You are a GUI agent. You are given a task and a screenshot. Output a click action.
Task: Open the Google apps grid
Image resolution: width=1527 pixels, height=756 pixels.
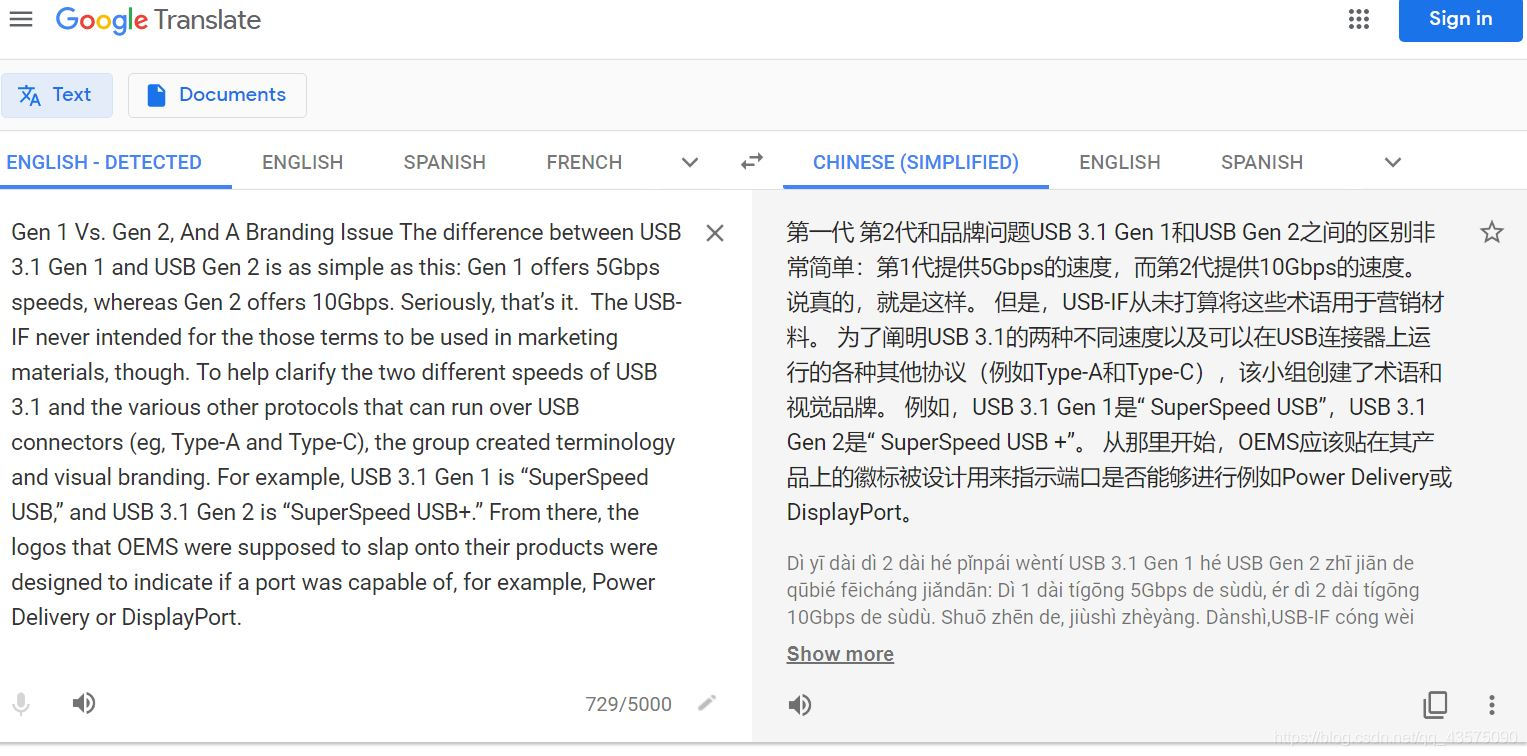click(x=1358, y=19)
